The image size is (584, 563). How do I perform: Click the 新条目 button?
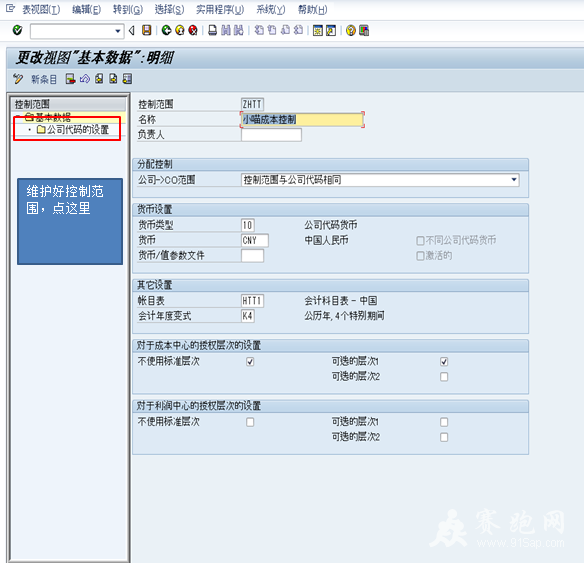44,79
